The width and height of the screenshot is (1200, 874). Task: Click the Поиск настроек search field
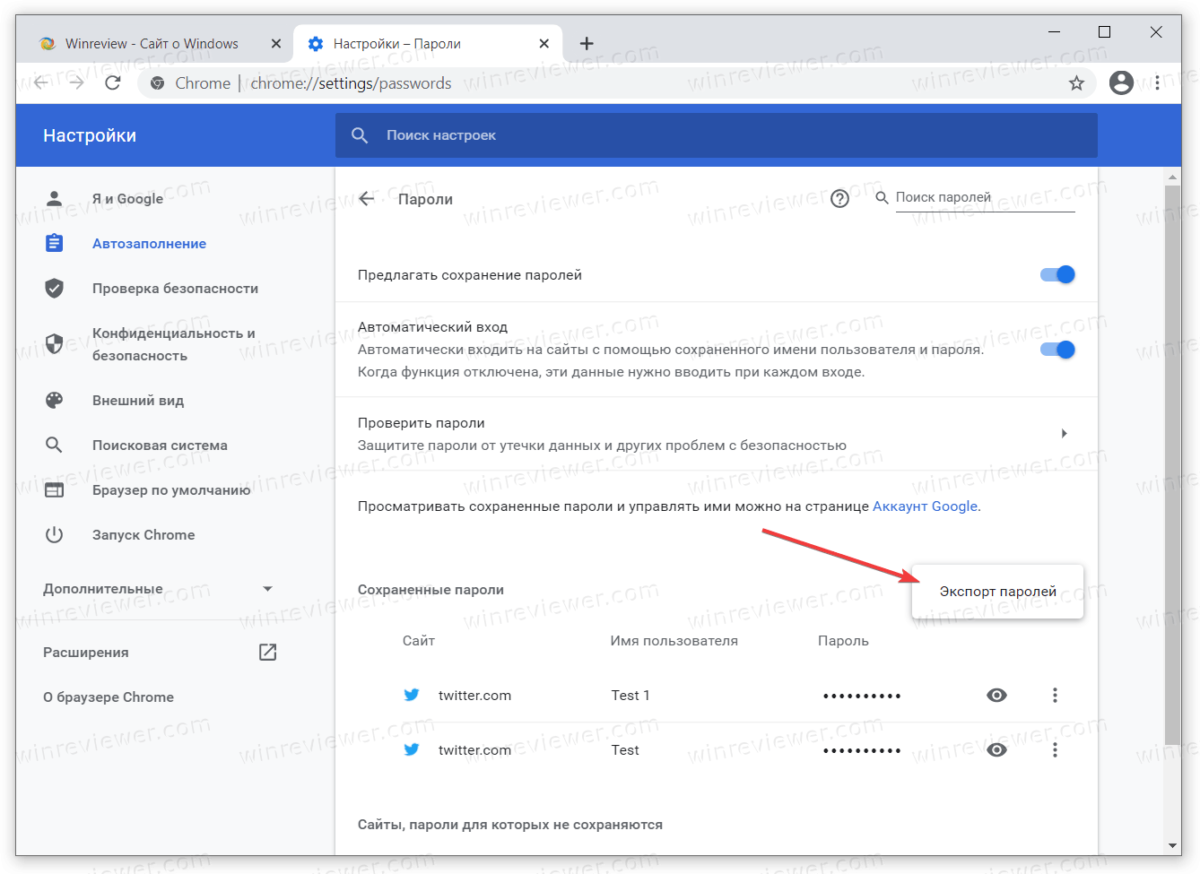tap(715, 135)
